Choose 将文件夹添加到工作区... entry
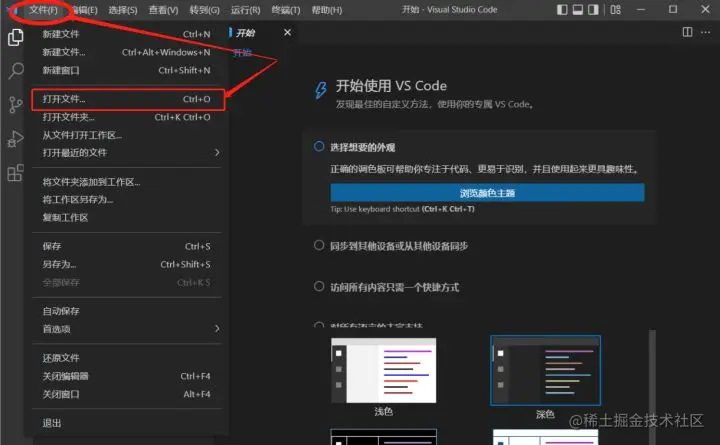The image size is (720, 445). [127, 182]
